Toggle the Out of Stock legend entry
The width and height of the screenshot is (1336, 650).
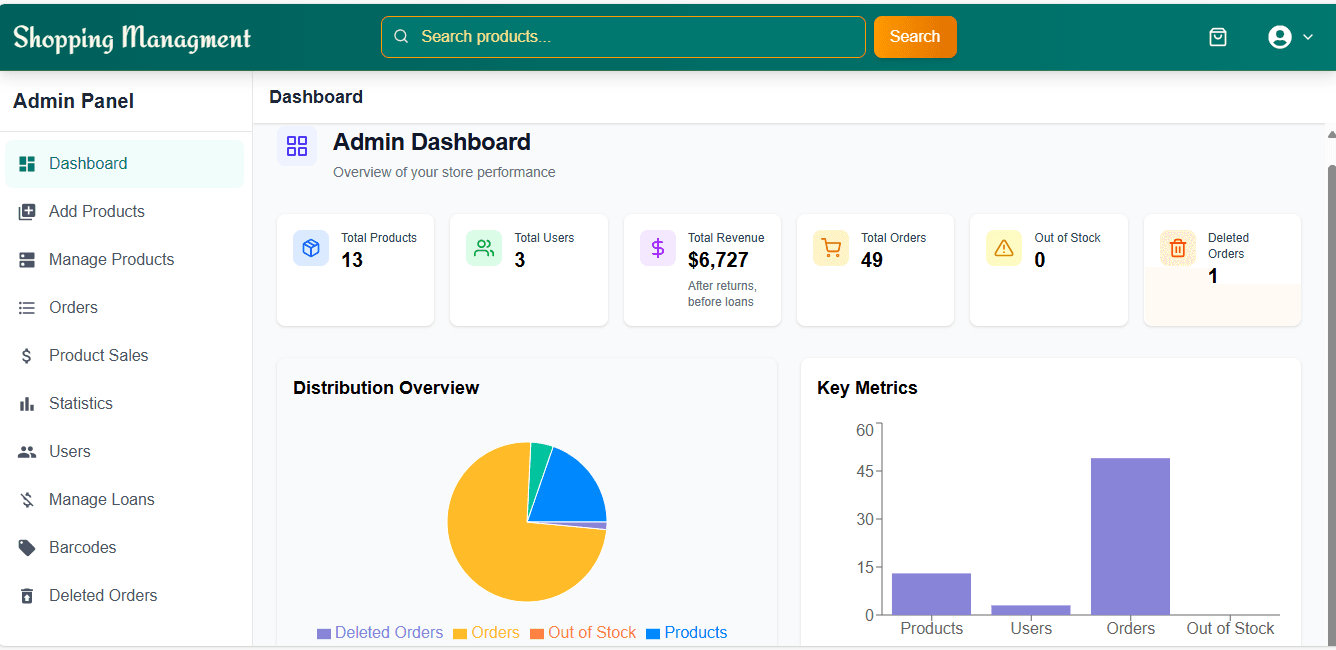pyautogui.click(x=583, y=633)
